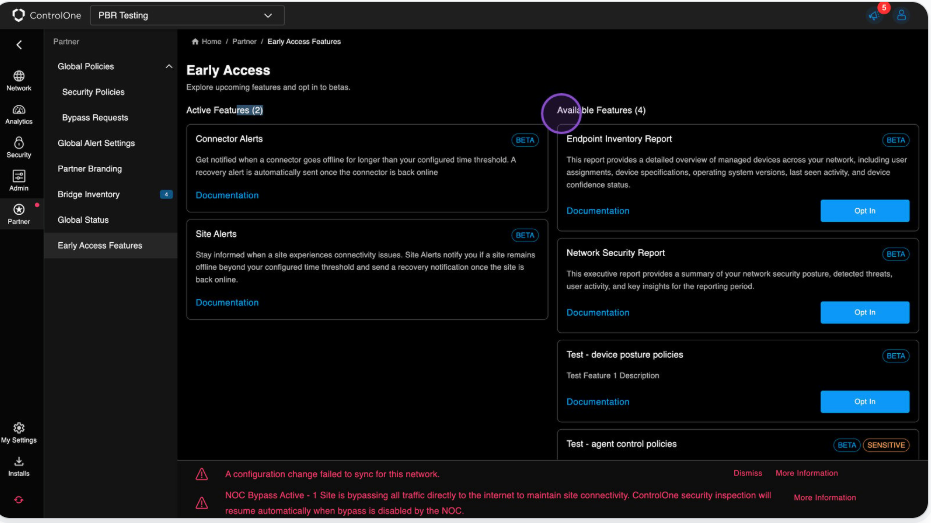Opt In to Network Security Report
Screen dimensions: 931x523
[x=864, y=312]
